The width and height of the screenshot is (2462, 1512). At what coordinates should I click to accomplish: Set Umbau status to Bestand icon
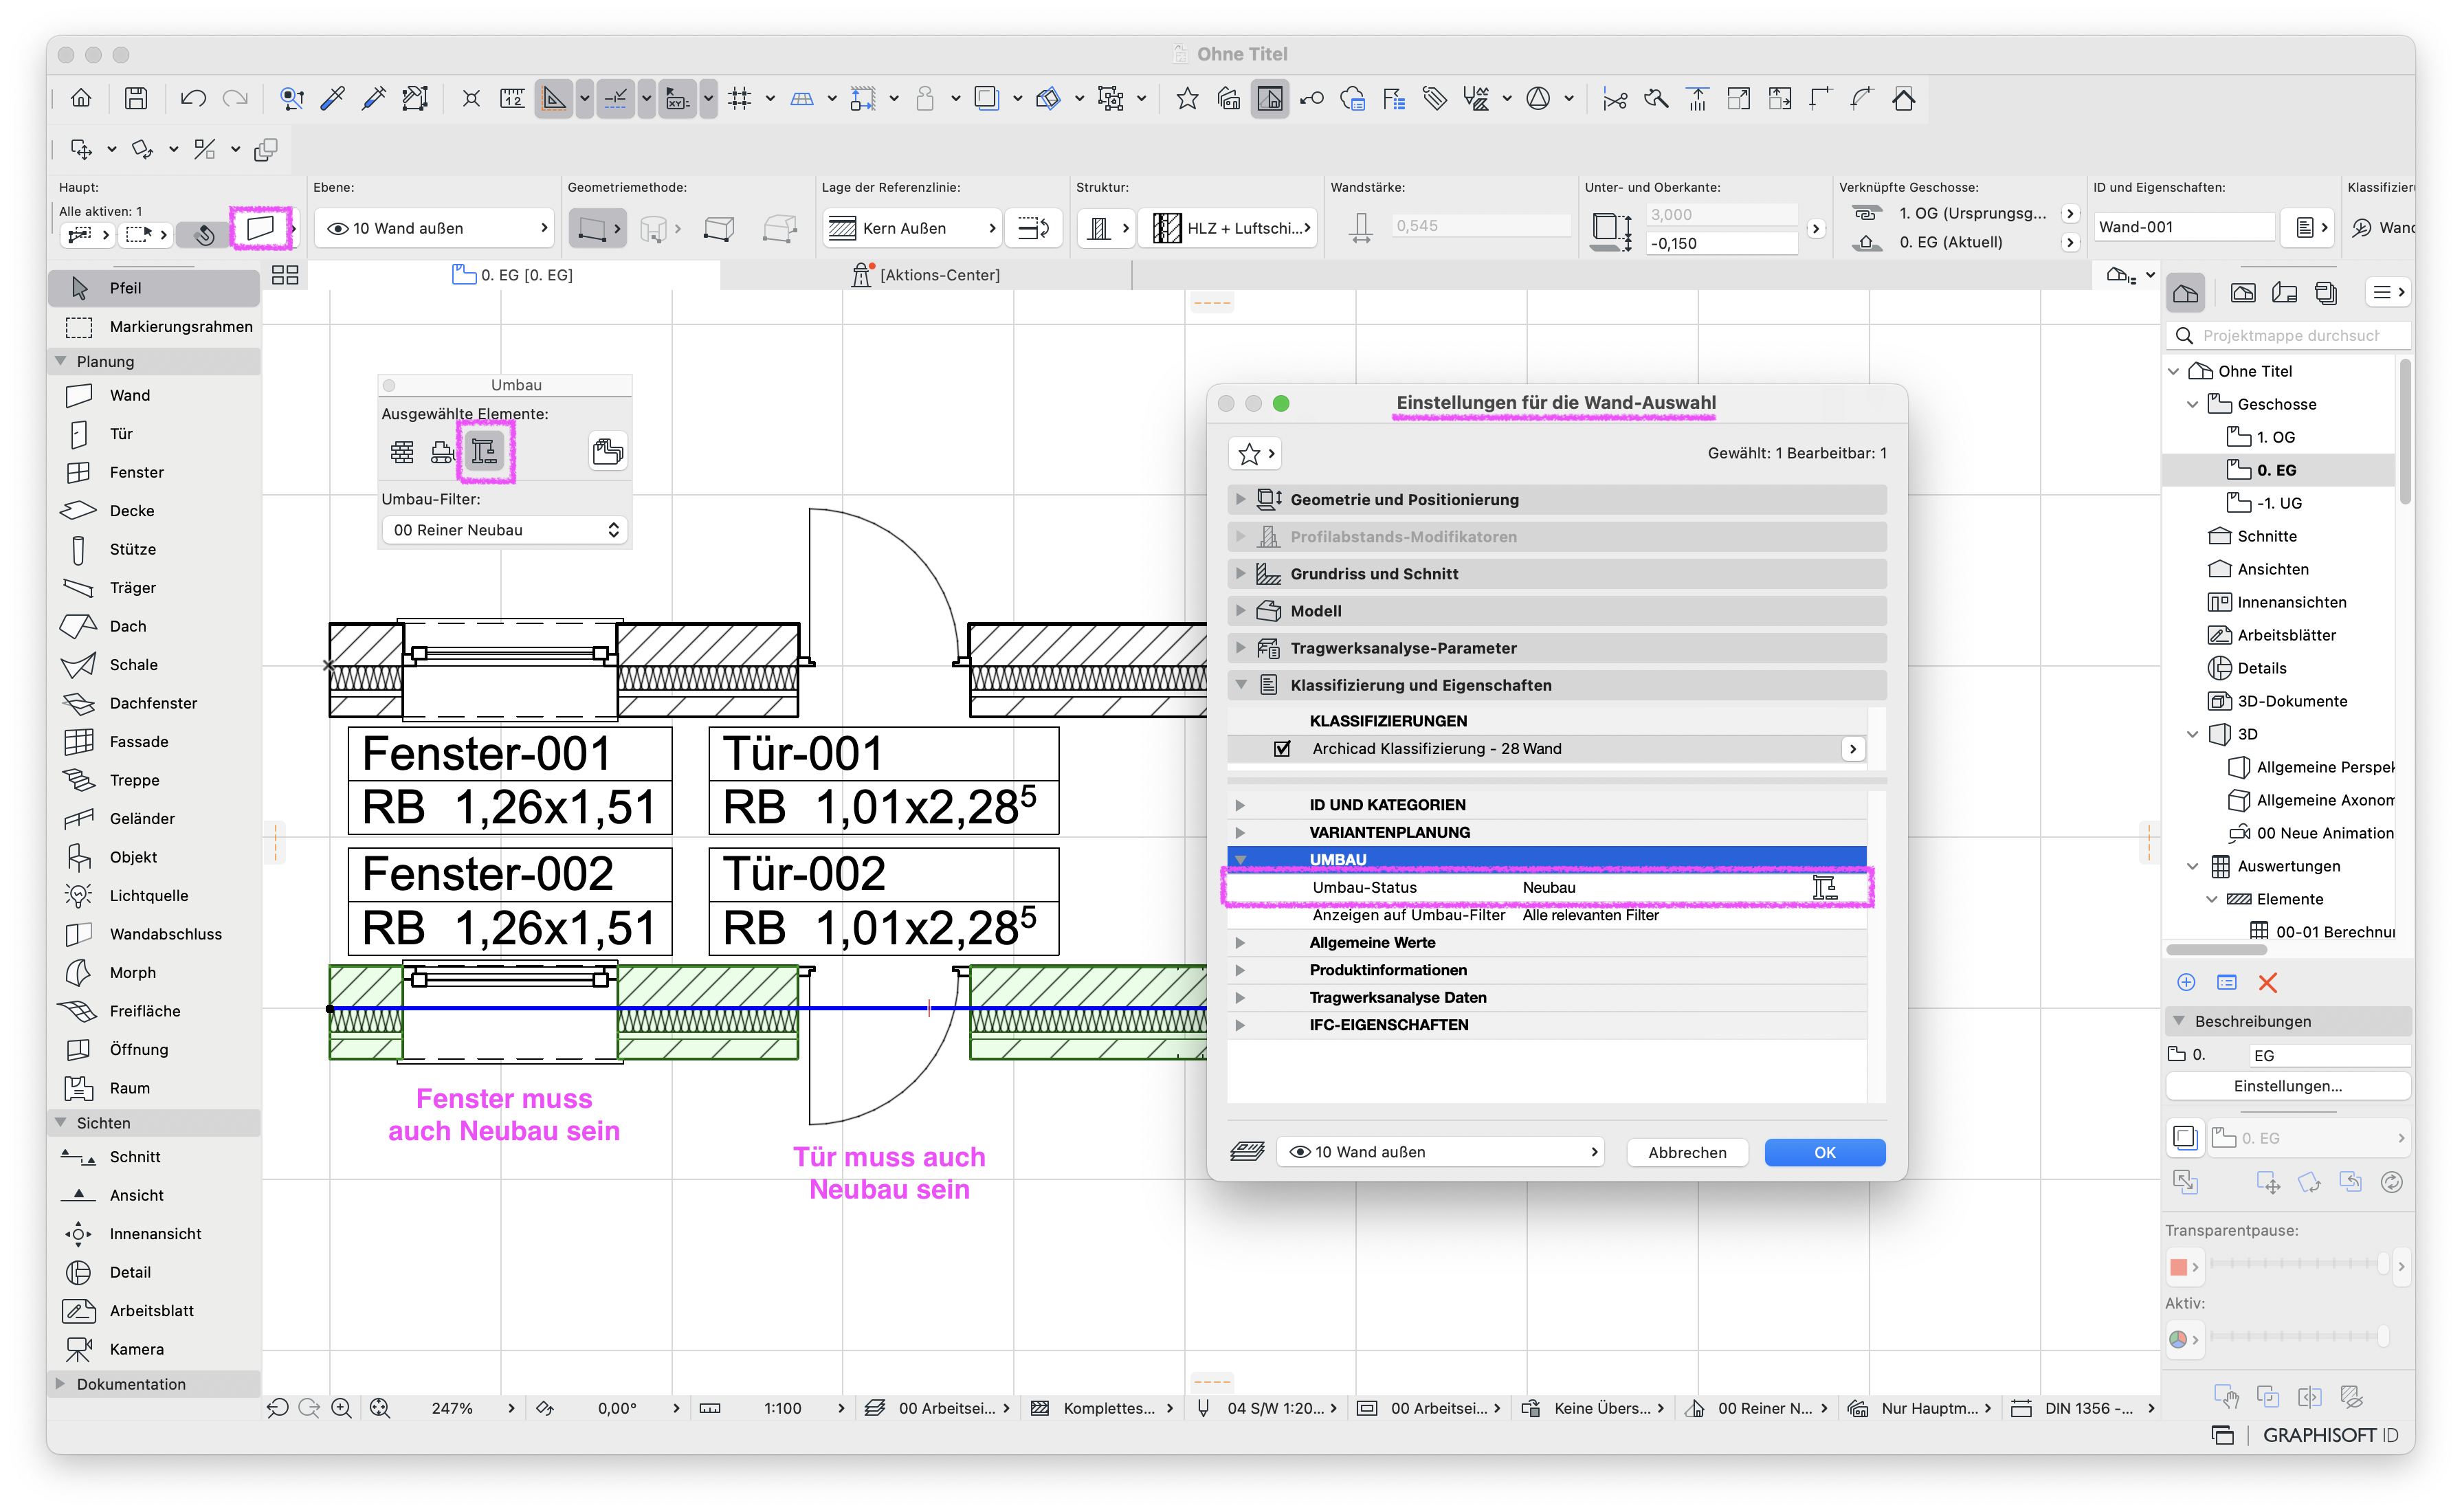point(402,452)
